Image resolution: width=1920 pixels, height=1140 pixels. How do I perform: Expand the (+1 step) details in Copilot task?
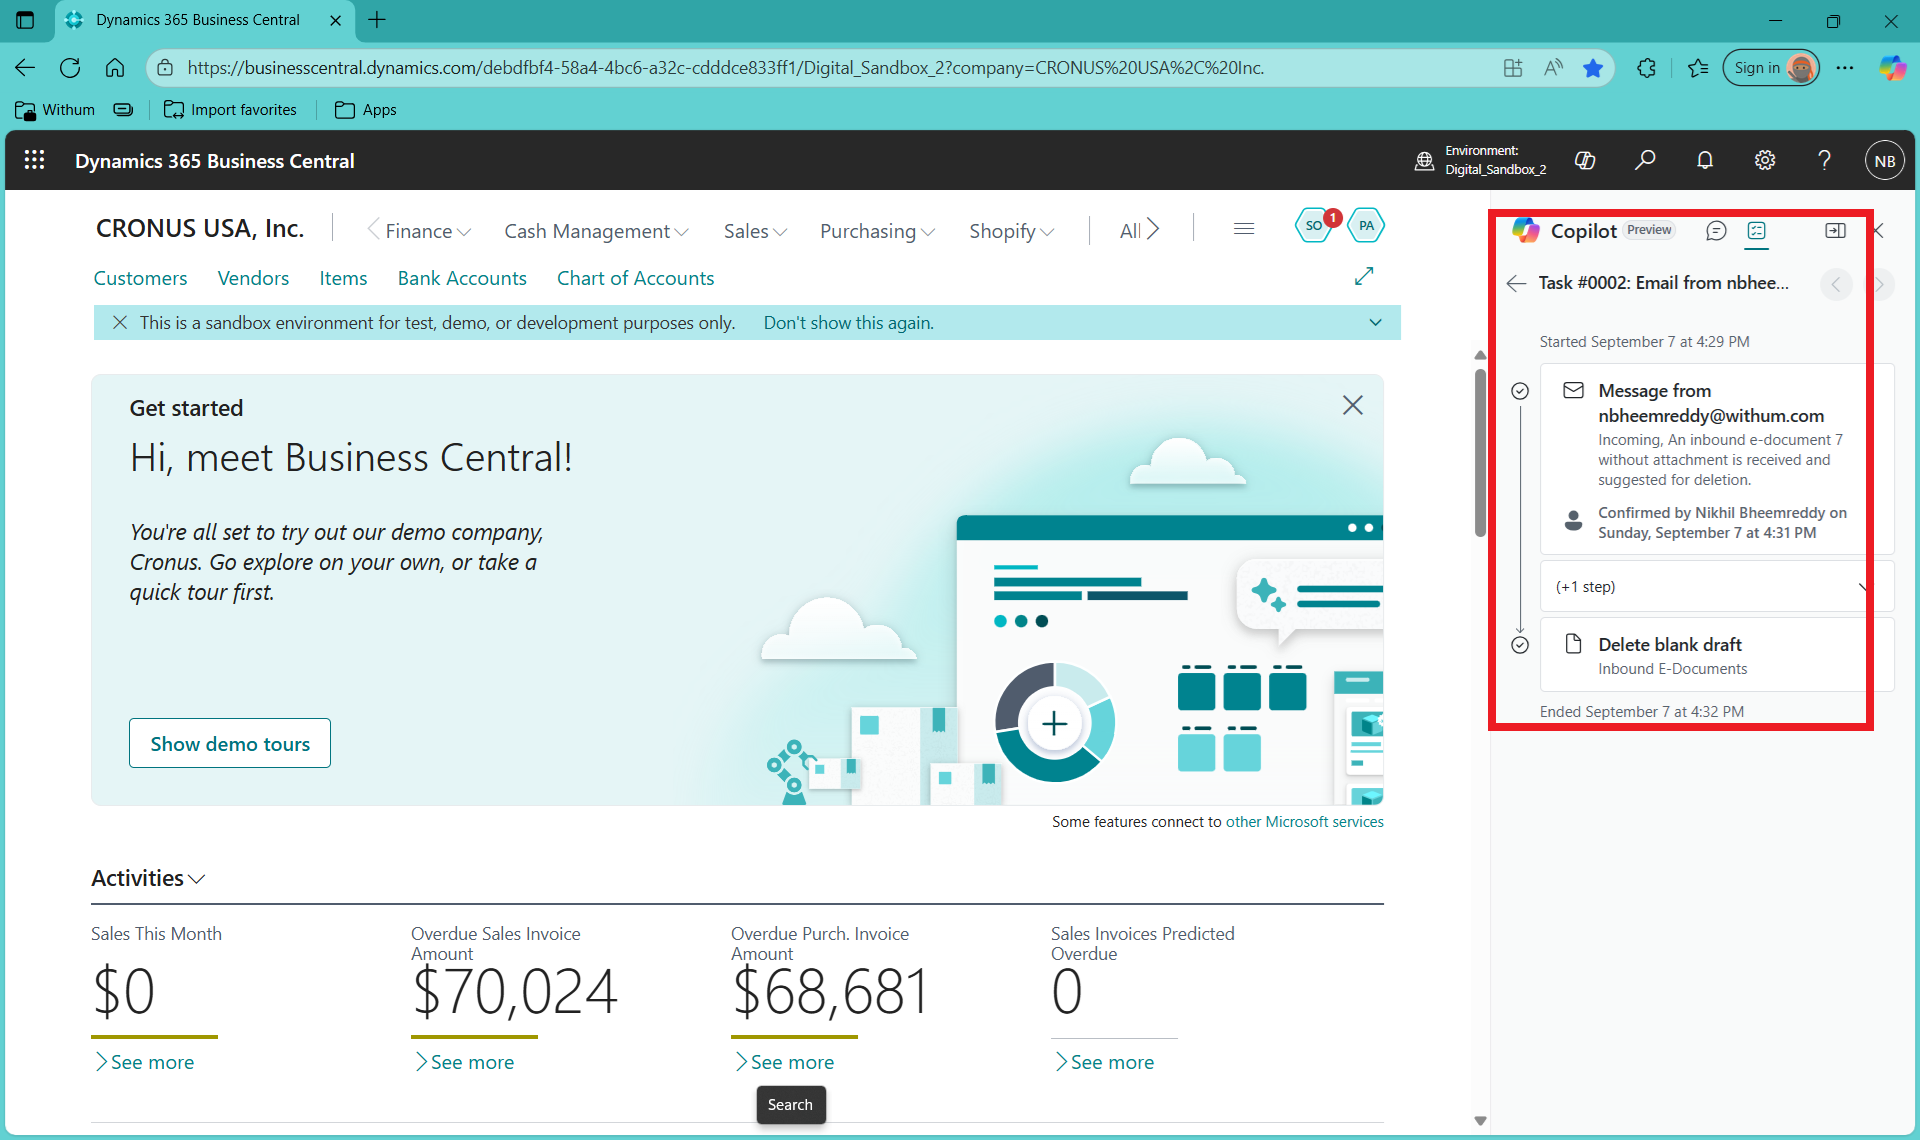pyautogui.click(x=1707, y=586)
